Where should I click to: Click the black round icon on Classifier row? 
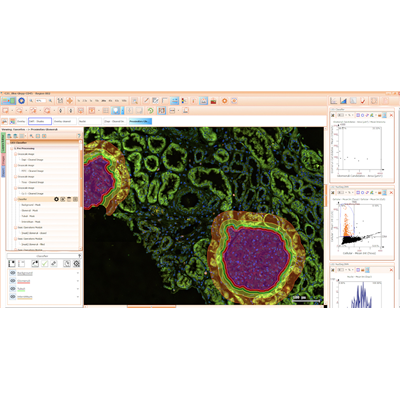coord(56,199)
